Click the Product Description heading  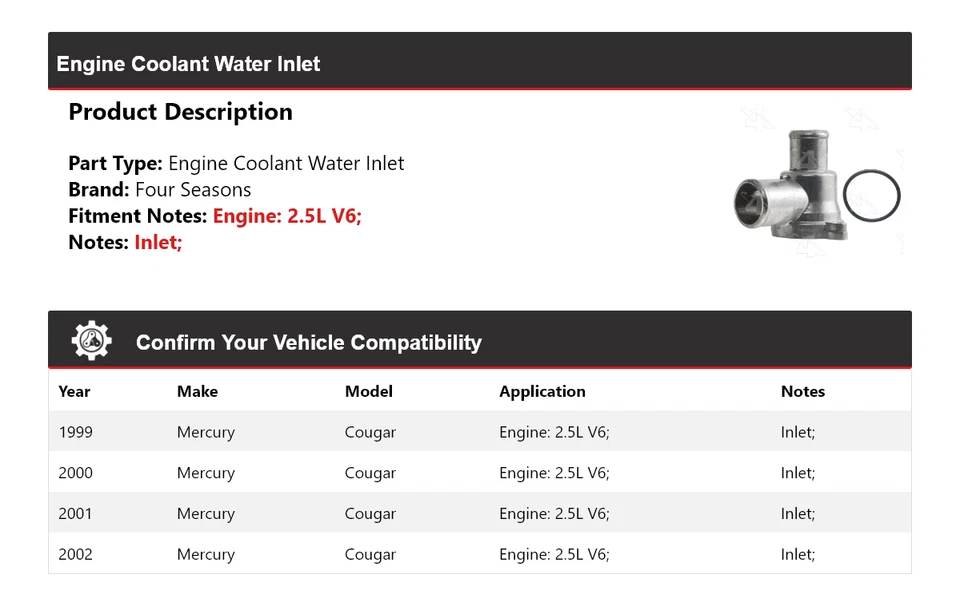click(x=180, y=112)
